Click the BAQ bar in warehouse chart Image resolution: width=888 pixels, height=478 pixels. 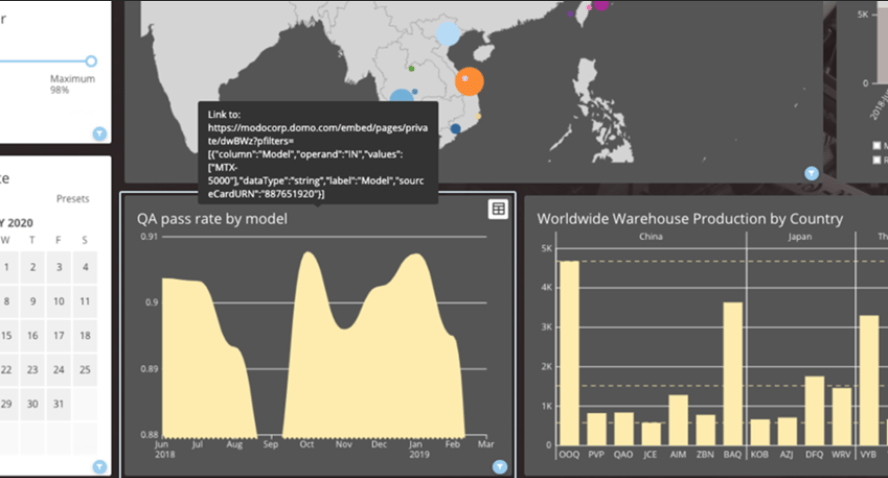click(733, 374)
